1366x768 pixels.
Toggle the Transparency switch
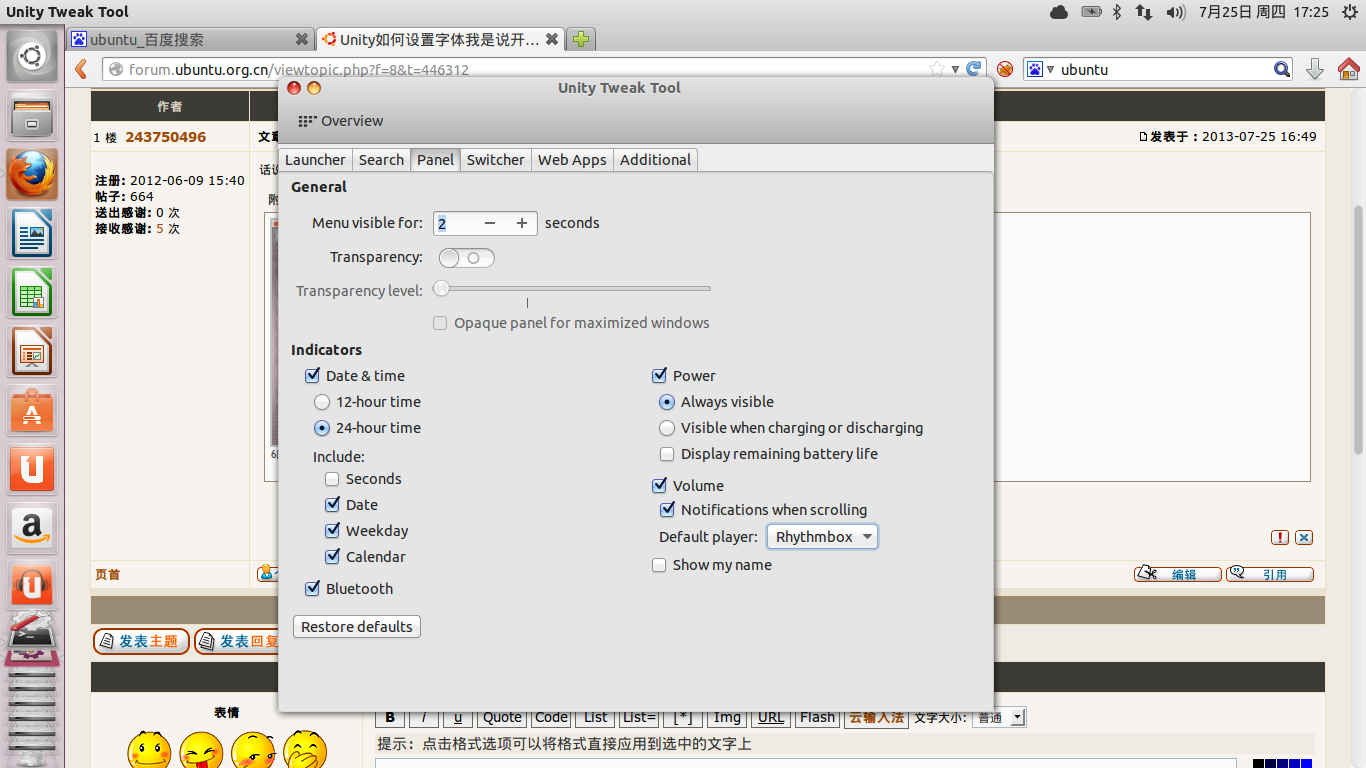point(466,258)
